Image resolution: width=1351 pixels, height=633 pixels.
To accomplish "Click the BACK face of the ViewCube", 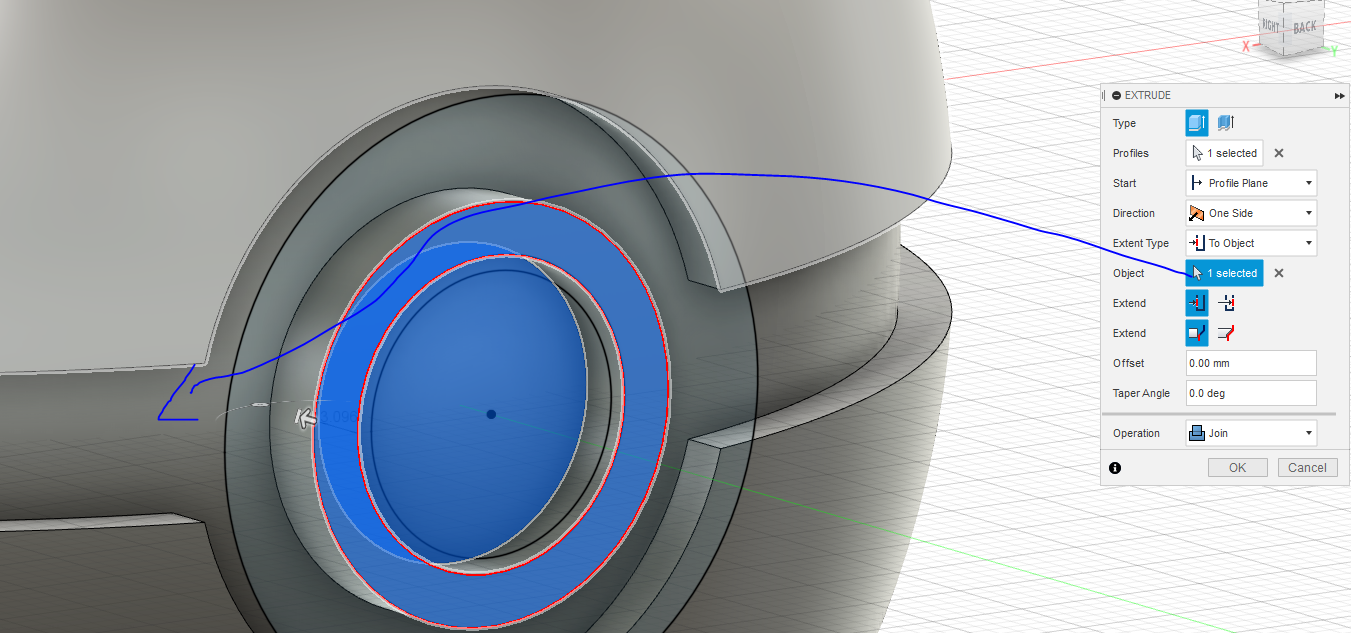I will click(x=1305, y=28).
